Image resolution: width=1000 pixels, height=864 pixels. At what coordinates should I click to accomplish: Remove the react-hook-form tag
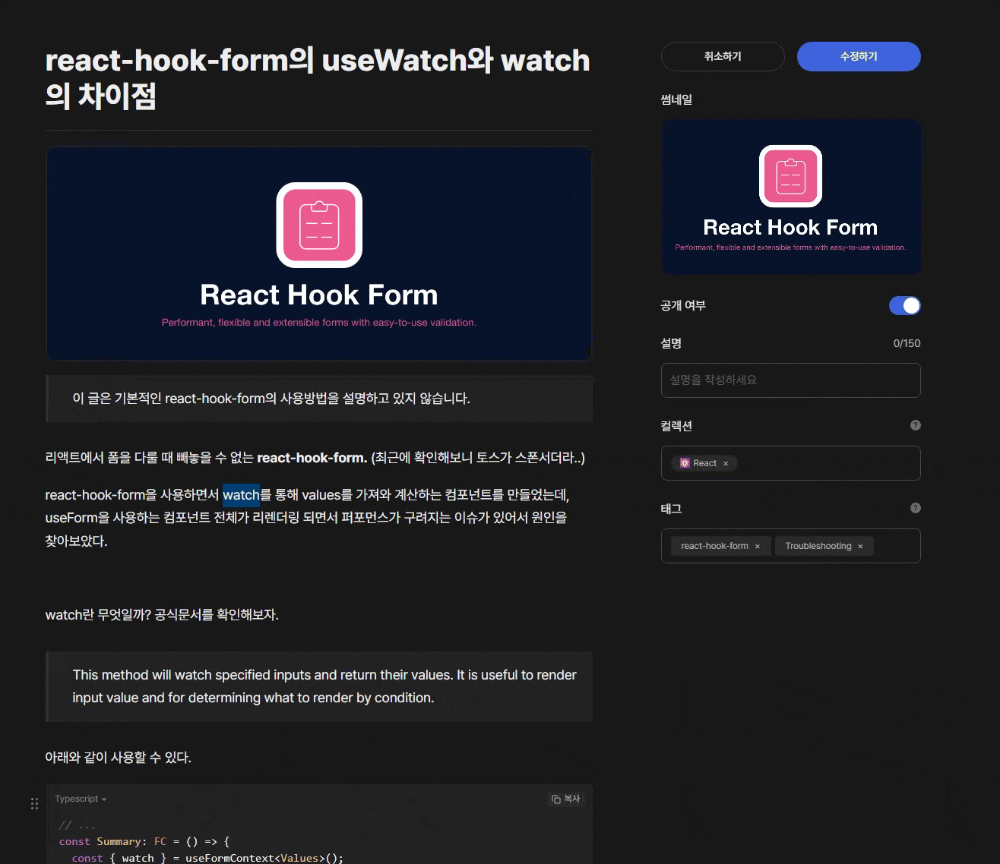point(757,546)
